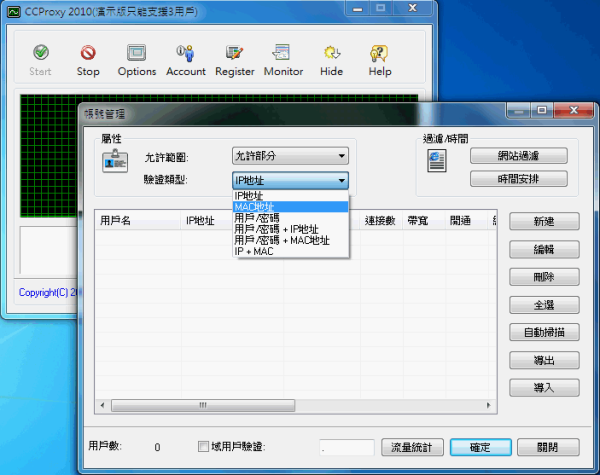The image size is (600, 475).
Task: Click the 關閉 button
Action: coord(548,447)
